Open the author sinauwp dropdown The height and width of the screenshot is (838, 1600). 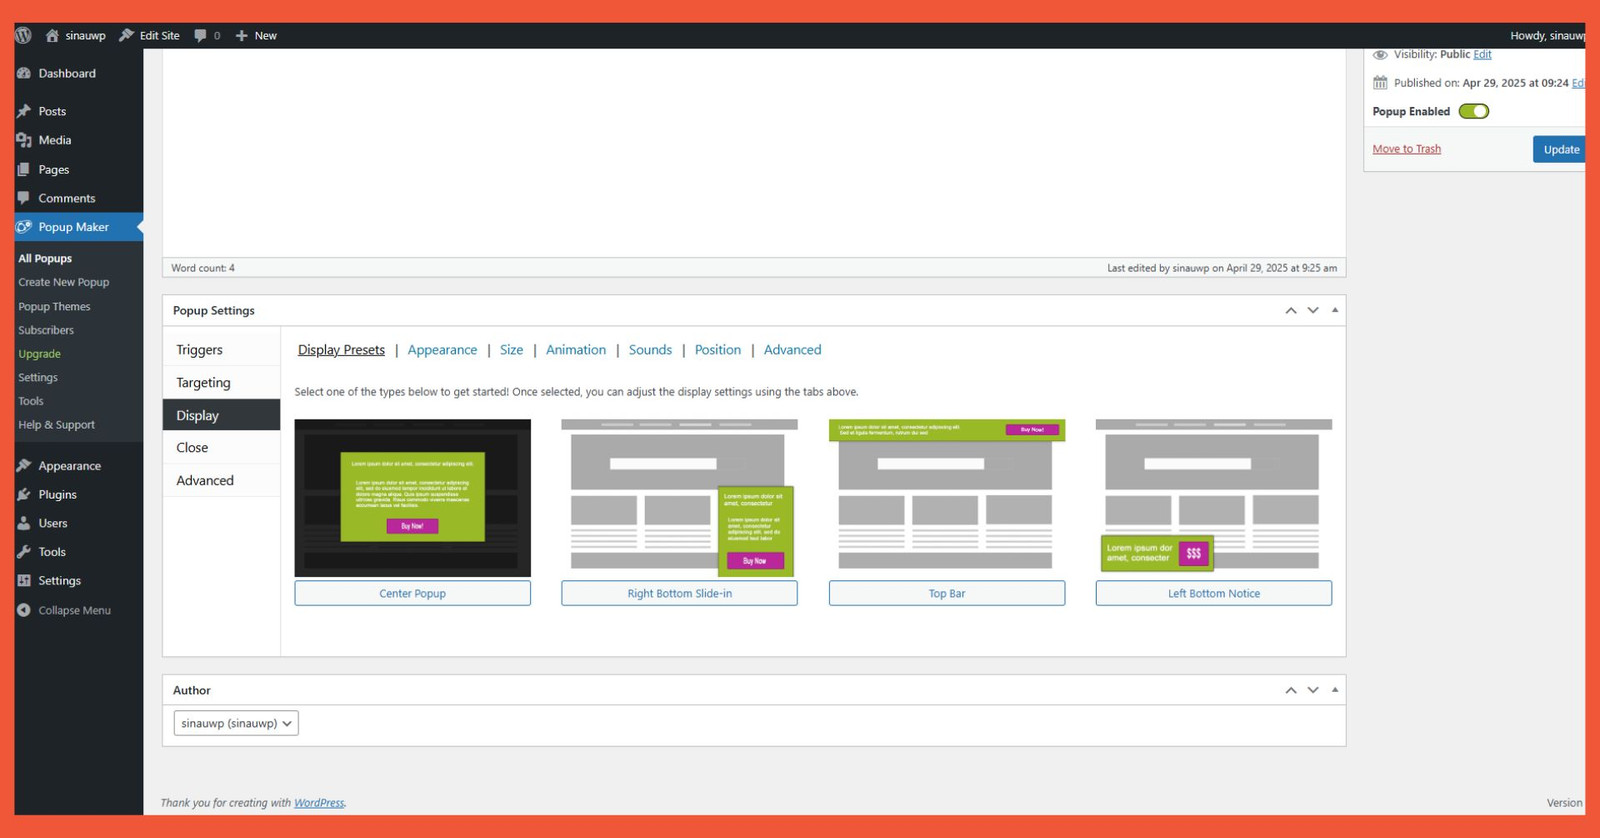[x=236, y=723]
